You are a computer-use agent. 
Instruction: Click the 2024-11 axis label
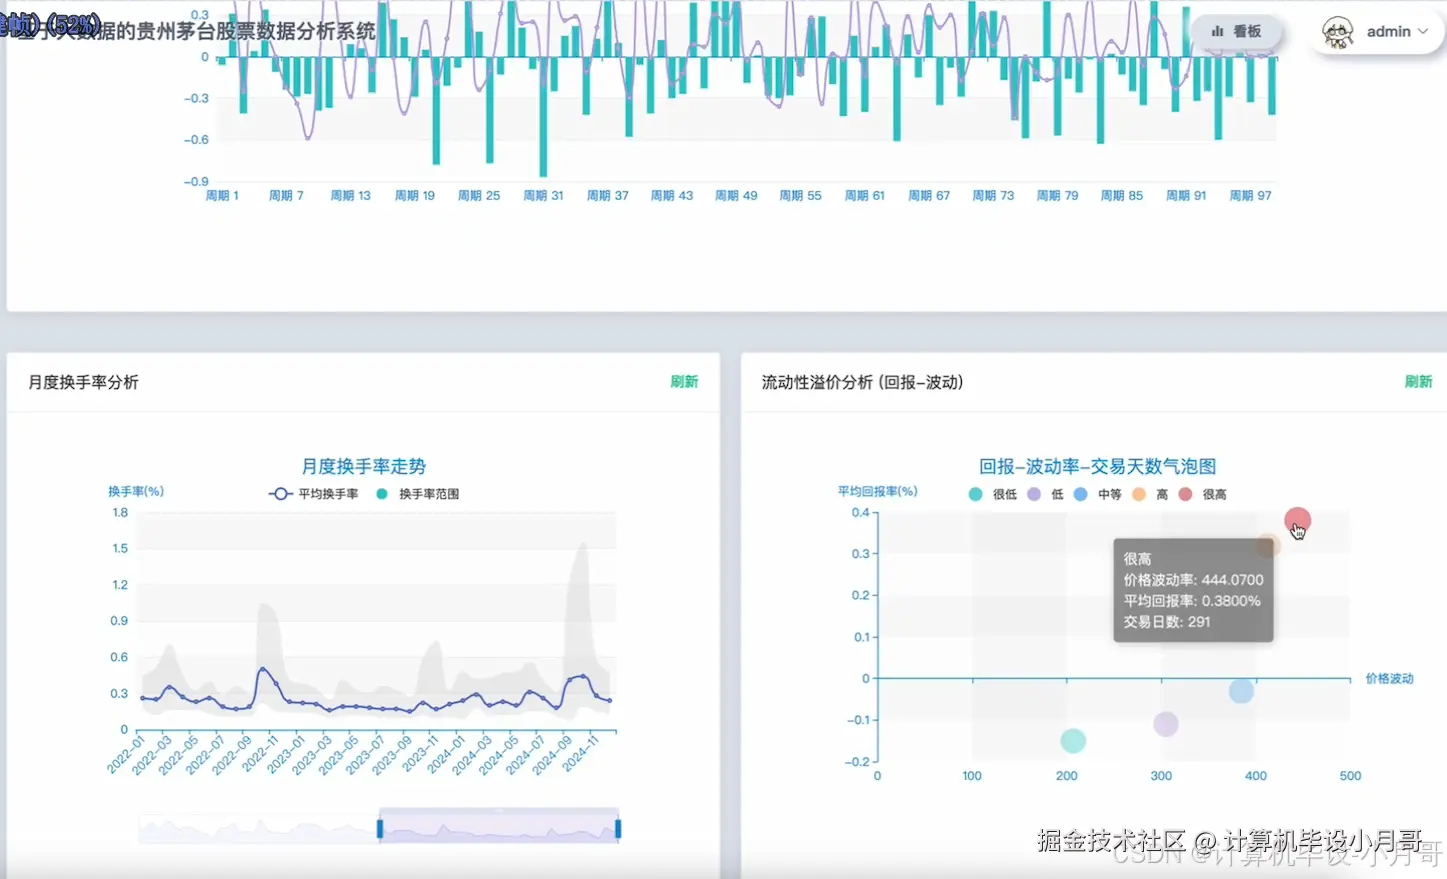[x=579, y=754]
